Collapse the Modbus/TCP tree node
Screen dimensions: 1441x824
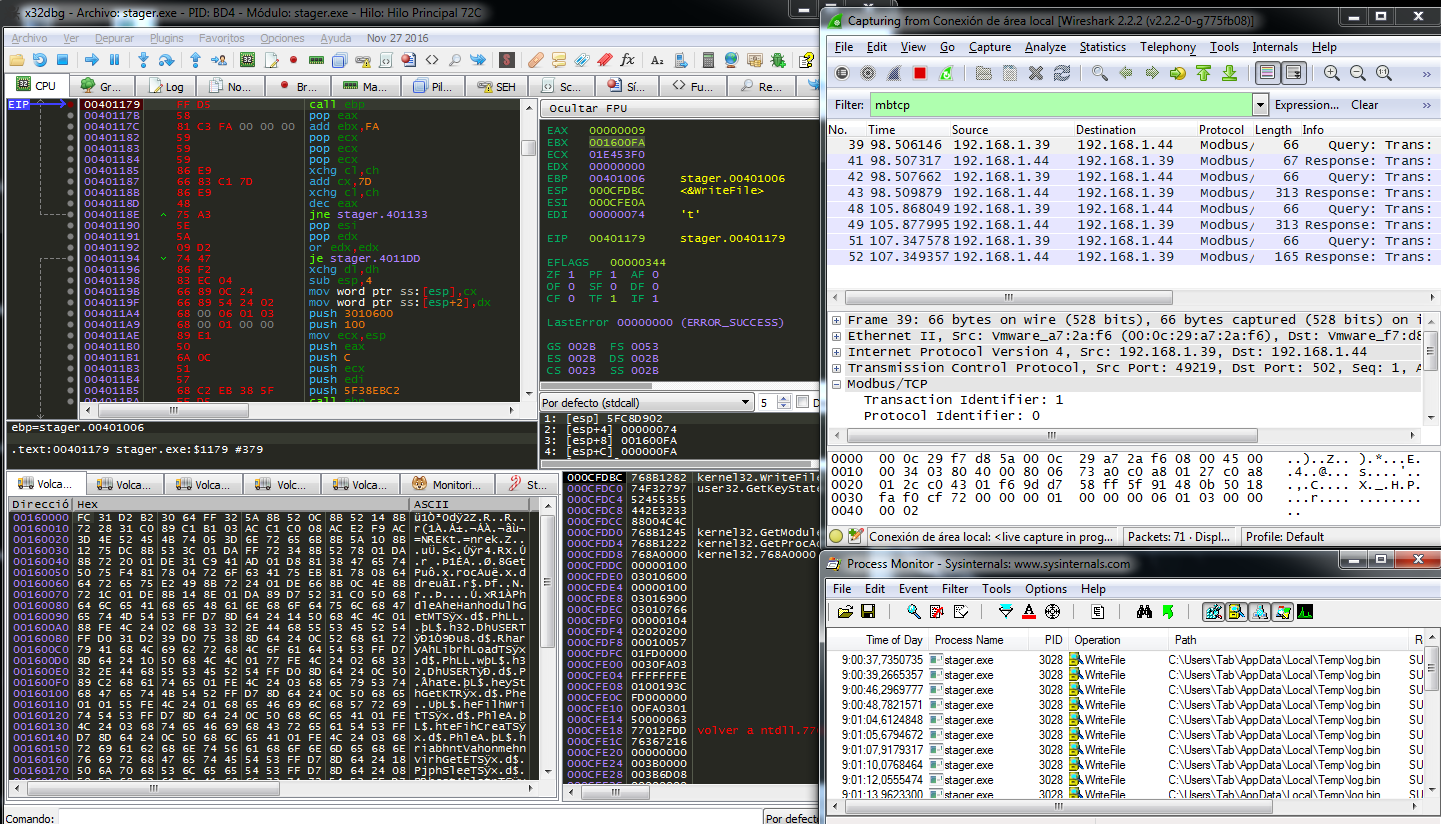point(838,383)
